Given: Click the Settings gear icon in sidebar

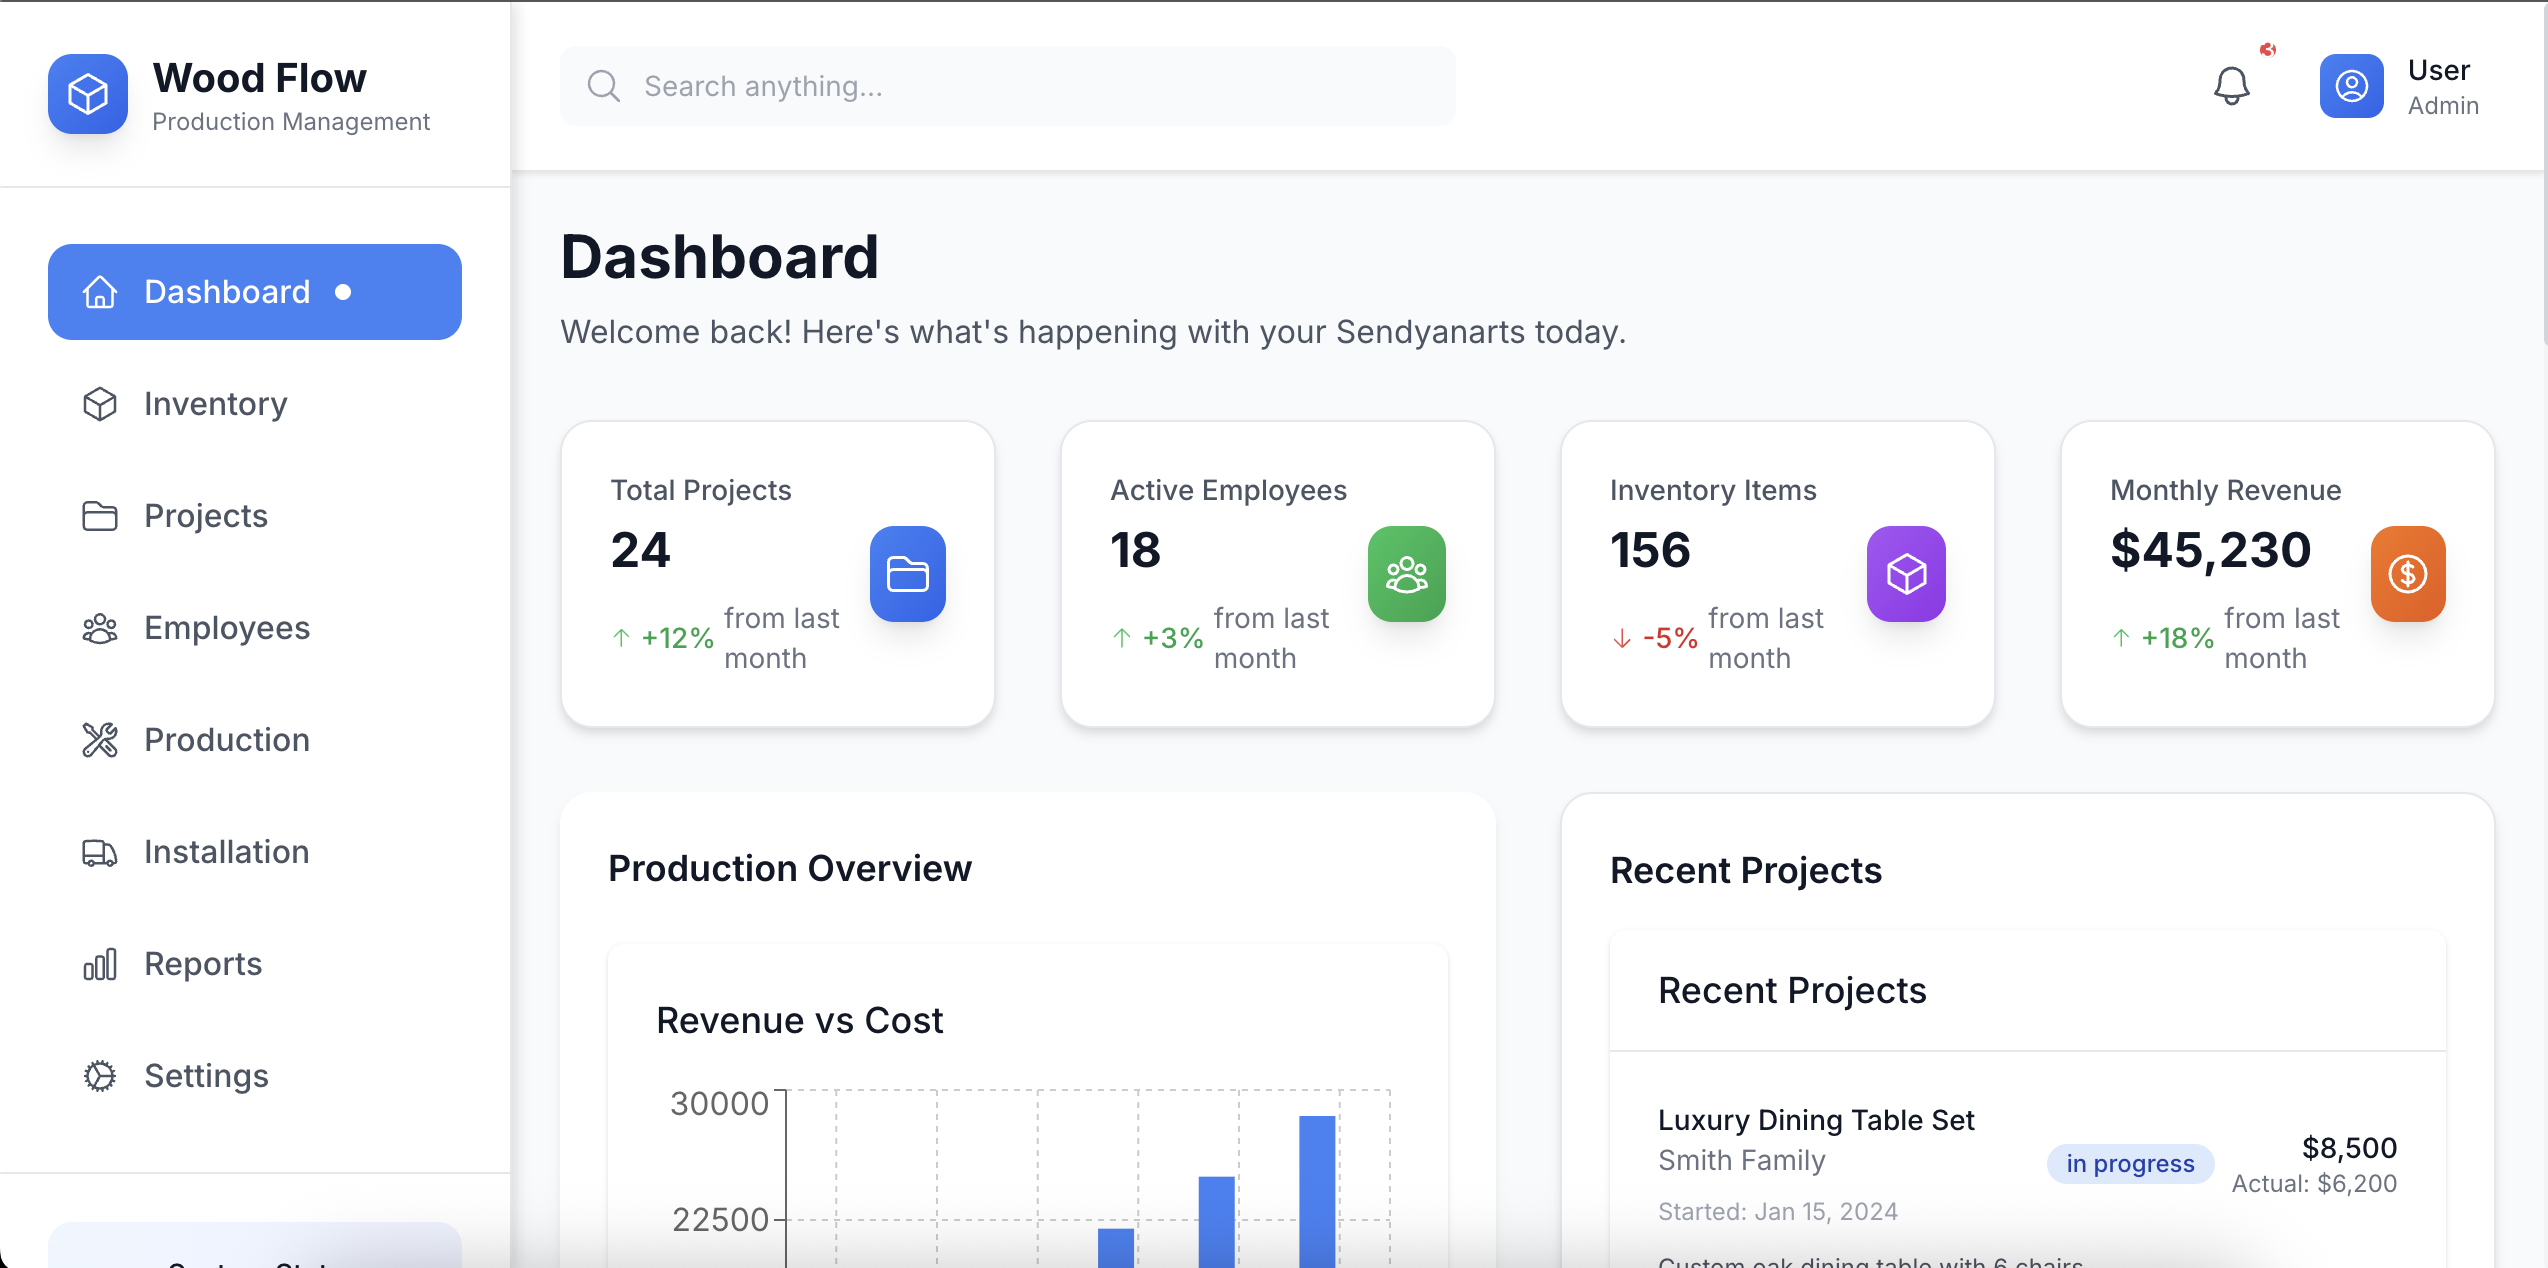Looking at the screenshot, I should point(100,1076).
